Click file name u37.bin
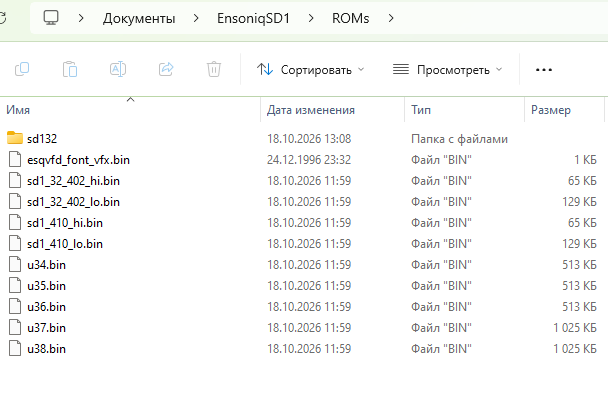Viewport: 608px width, 411px height. pyautogui.click(x=46, y=327)
